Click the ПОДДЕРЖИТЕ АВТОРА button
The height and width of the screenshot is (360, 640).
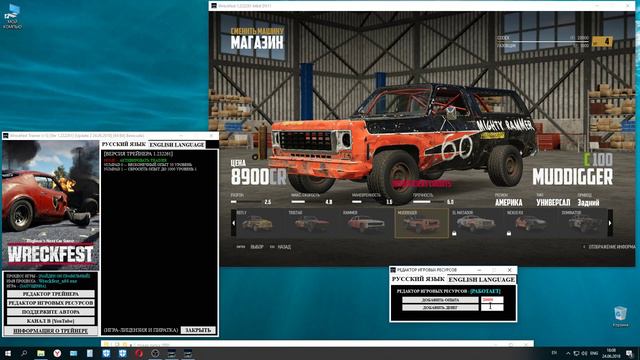(x=51, y=312)
